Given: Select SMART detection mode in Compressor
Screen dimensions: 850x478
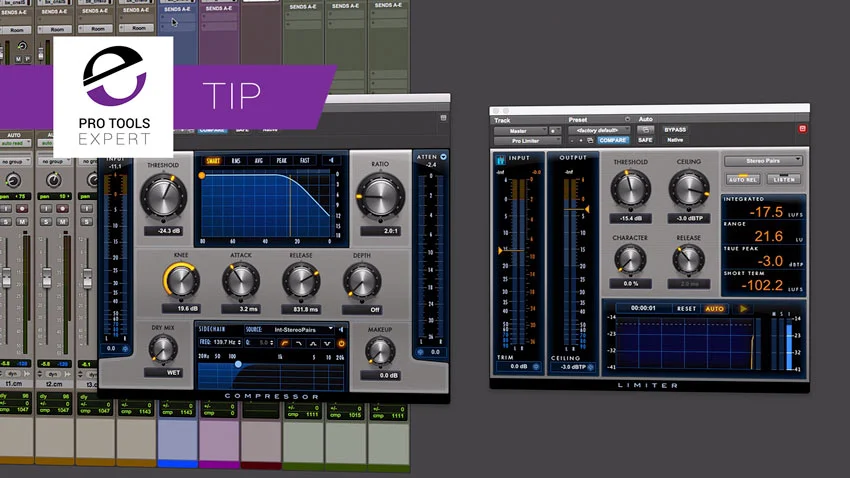Looking at the screenshot, I should (213, 161).
